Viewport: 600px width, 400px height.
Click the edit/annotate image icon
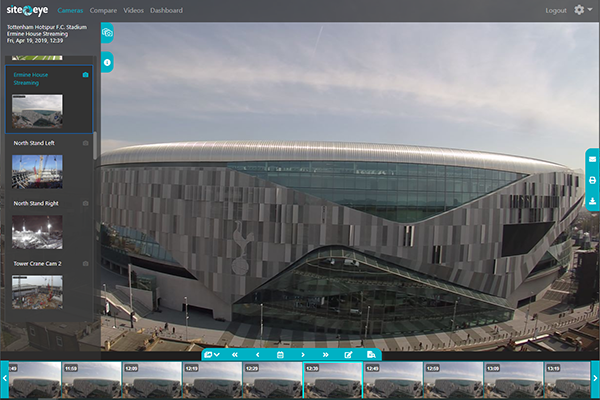tap(348, 355)
